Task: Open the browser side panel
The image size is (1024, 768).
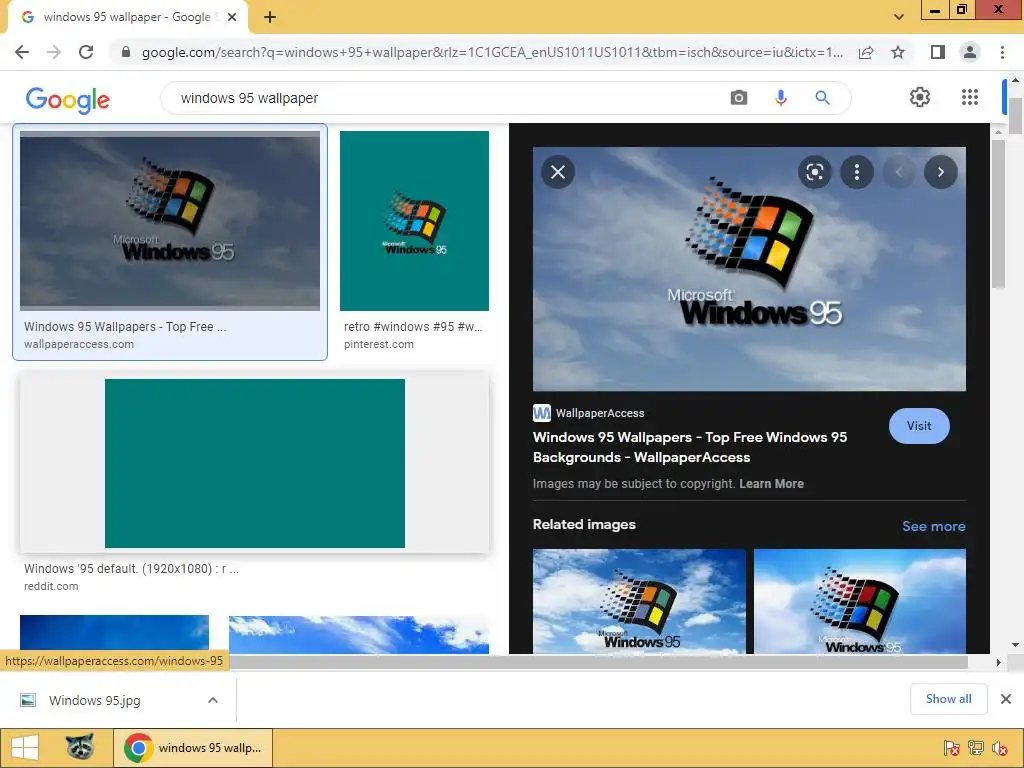Action: click(x=938, y=52)
